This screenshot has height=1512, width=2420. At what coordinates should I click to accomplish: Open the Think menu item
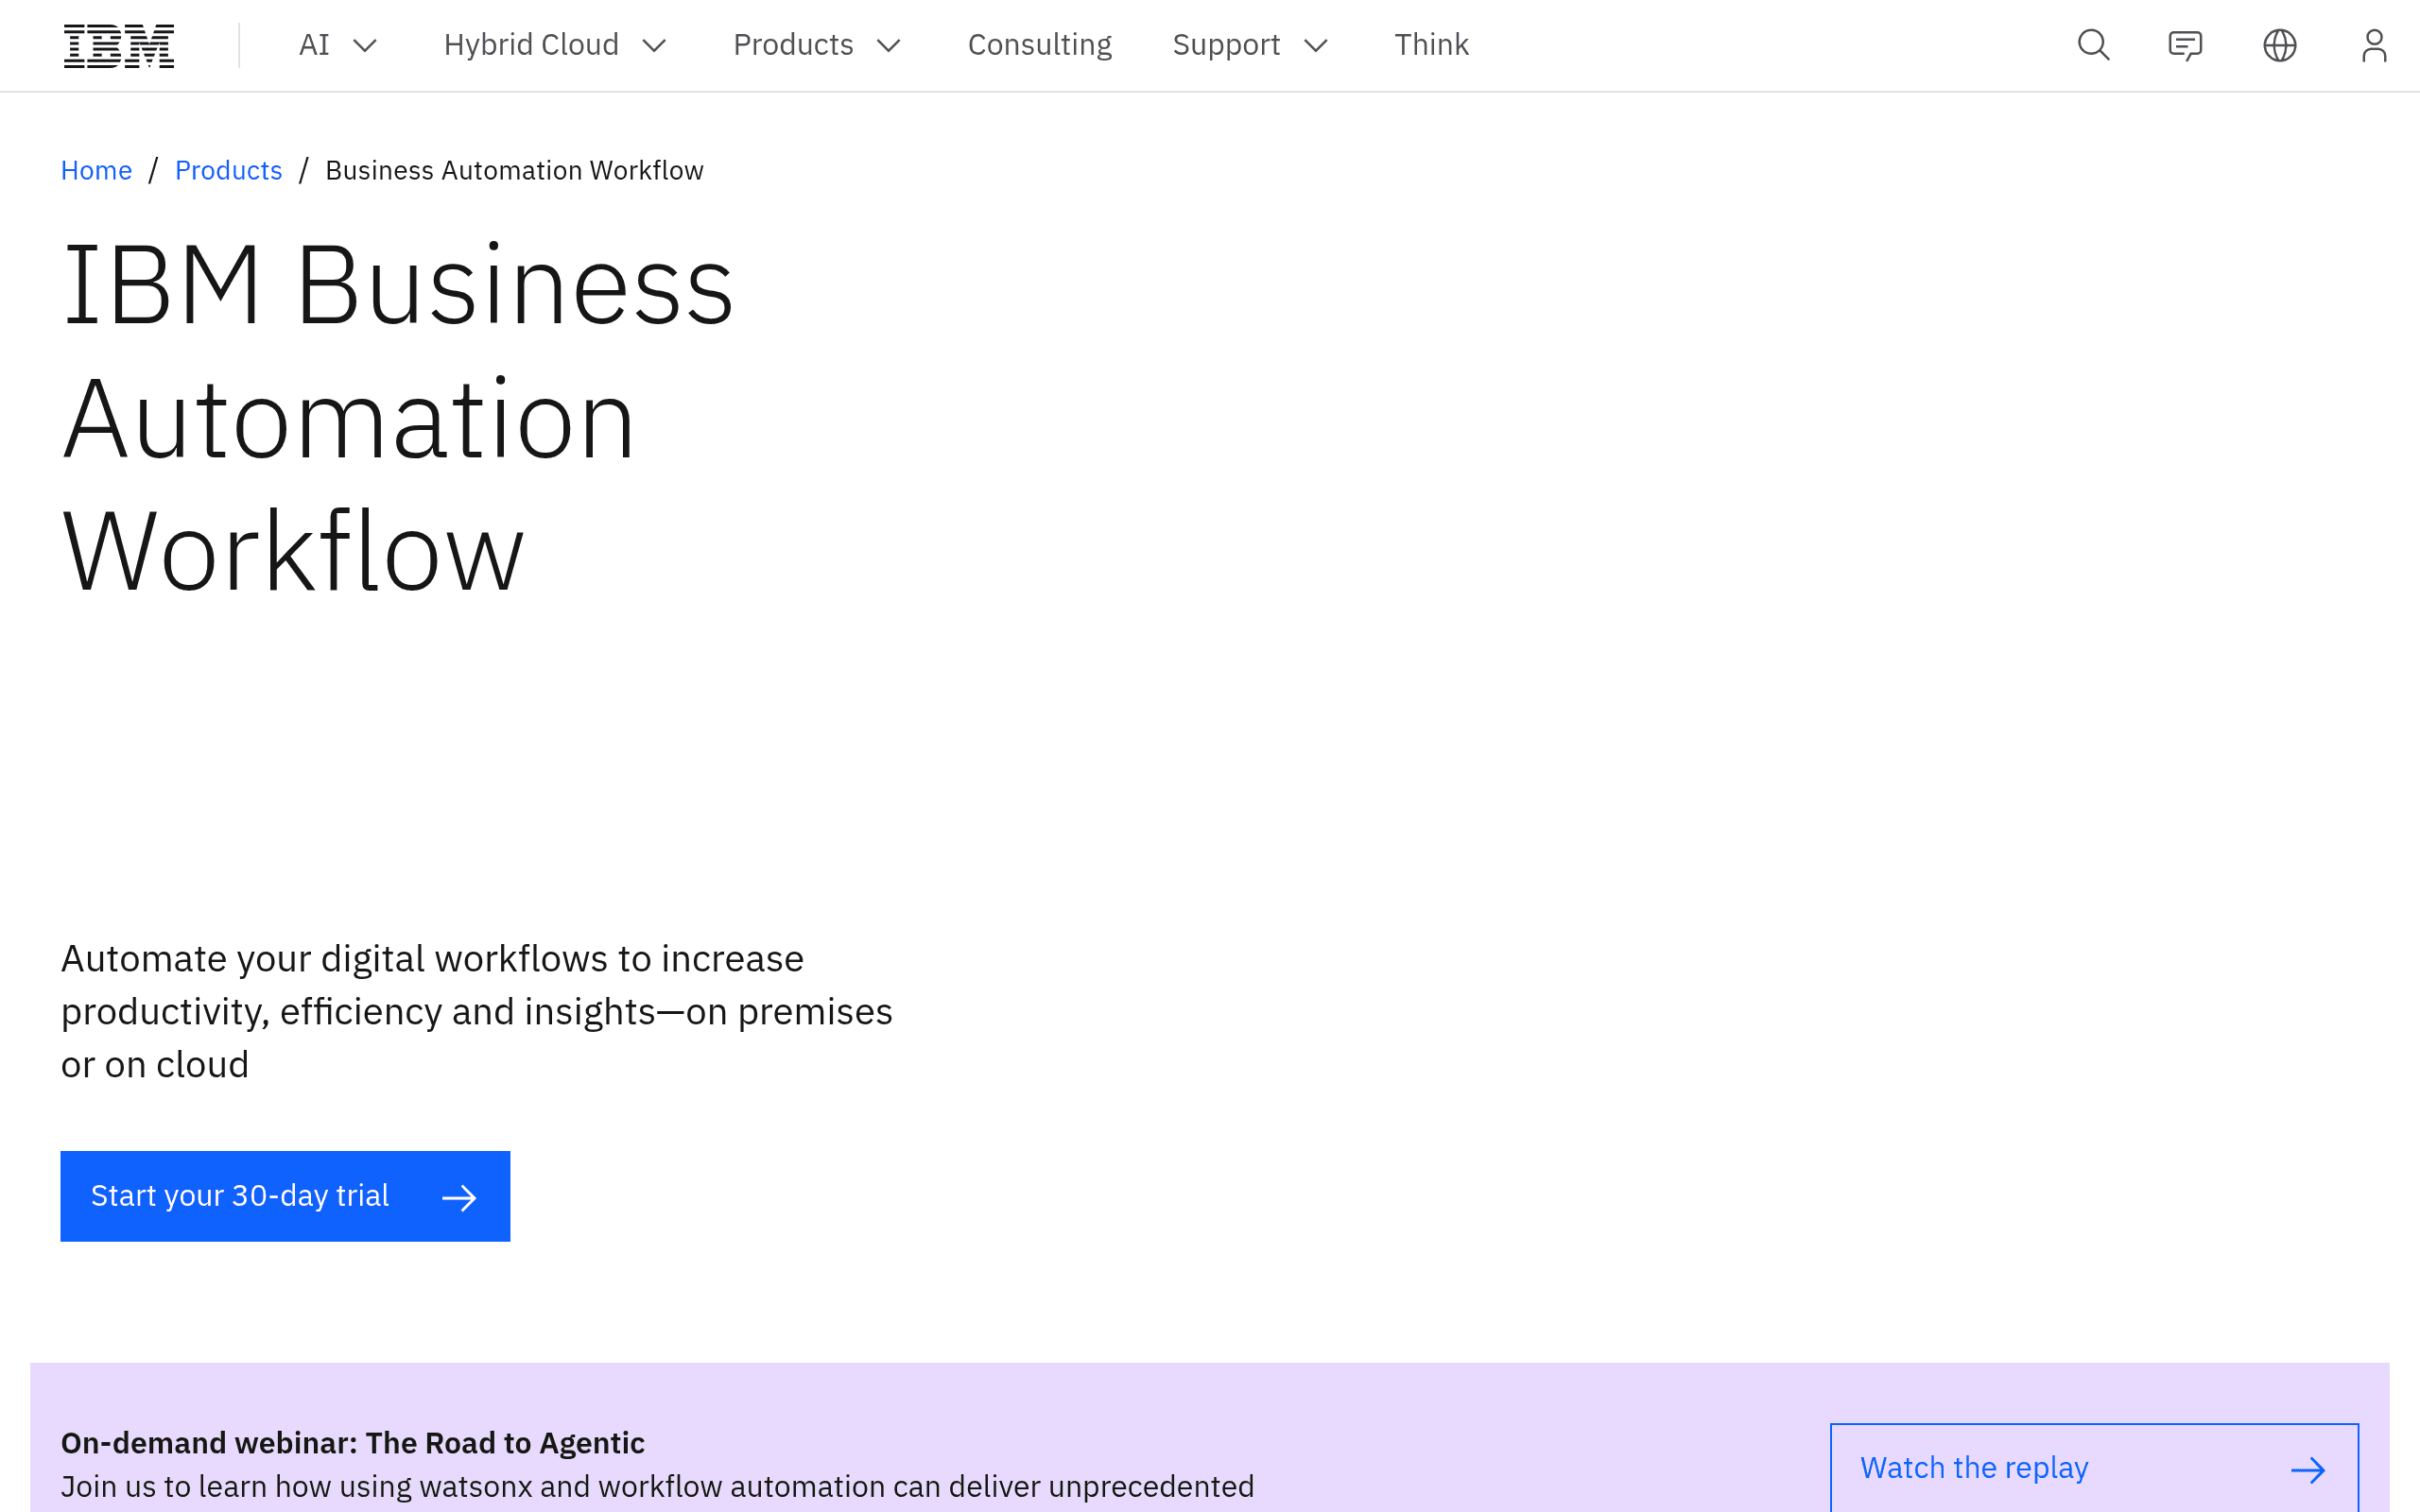1431,45
